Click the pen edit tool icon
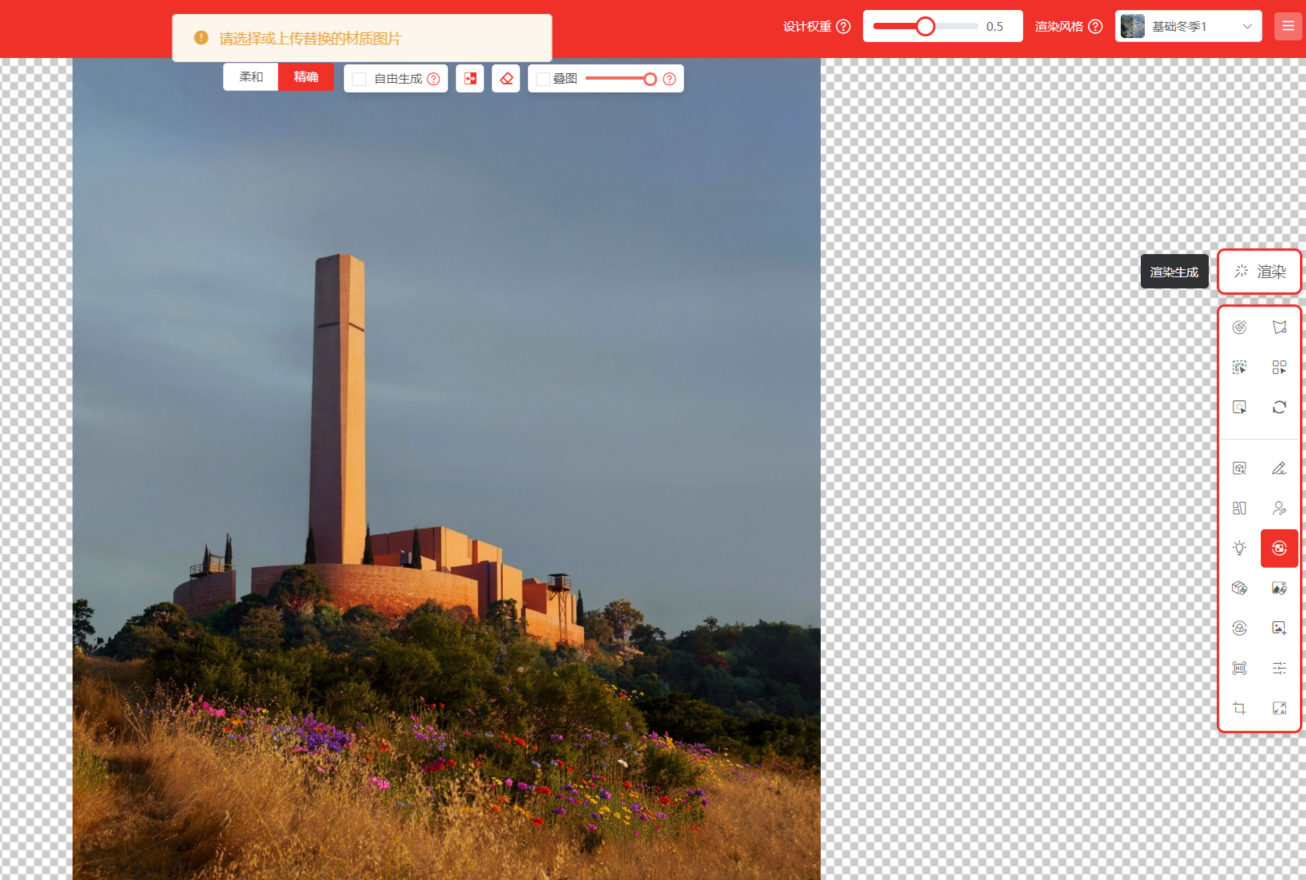 pos(1279,467)
